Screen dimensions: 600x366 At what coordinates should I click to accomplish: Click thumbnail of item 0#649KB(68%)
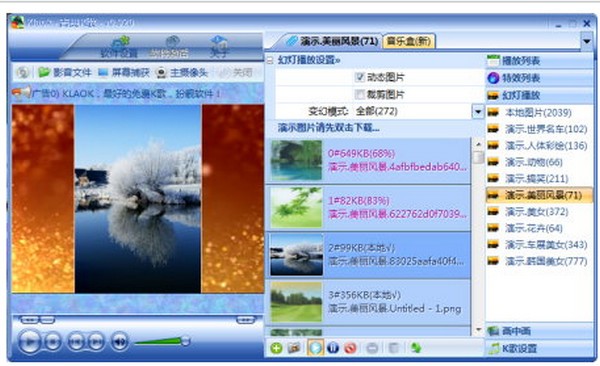(x=297, y=160)
